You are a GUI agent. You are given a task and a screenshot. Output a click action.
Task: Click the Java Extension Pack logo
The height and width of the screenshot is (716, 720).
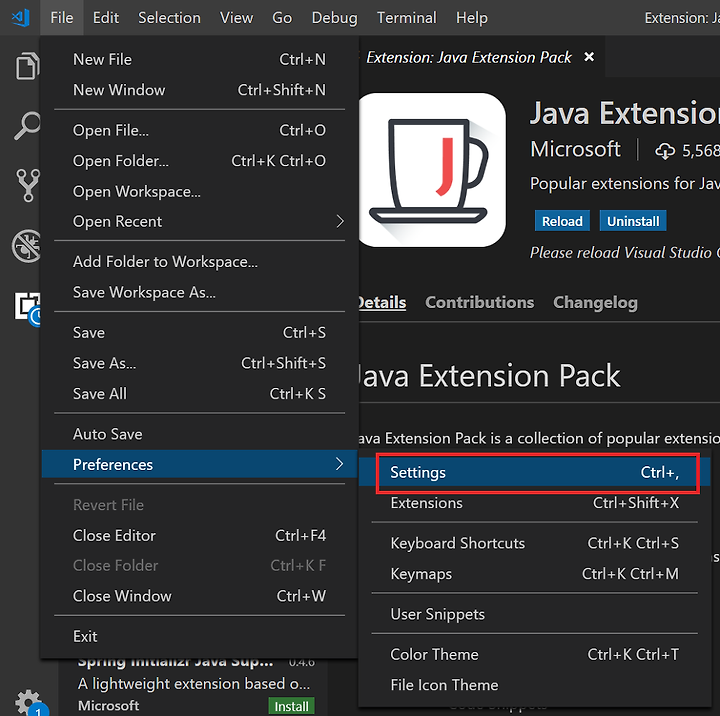coord(432,170)
